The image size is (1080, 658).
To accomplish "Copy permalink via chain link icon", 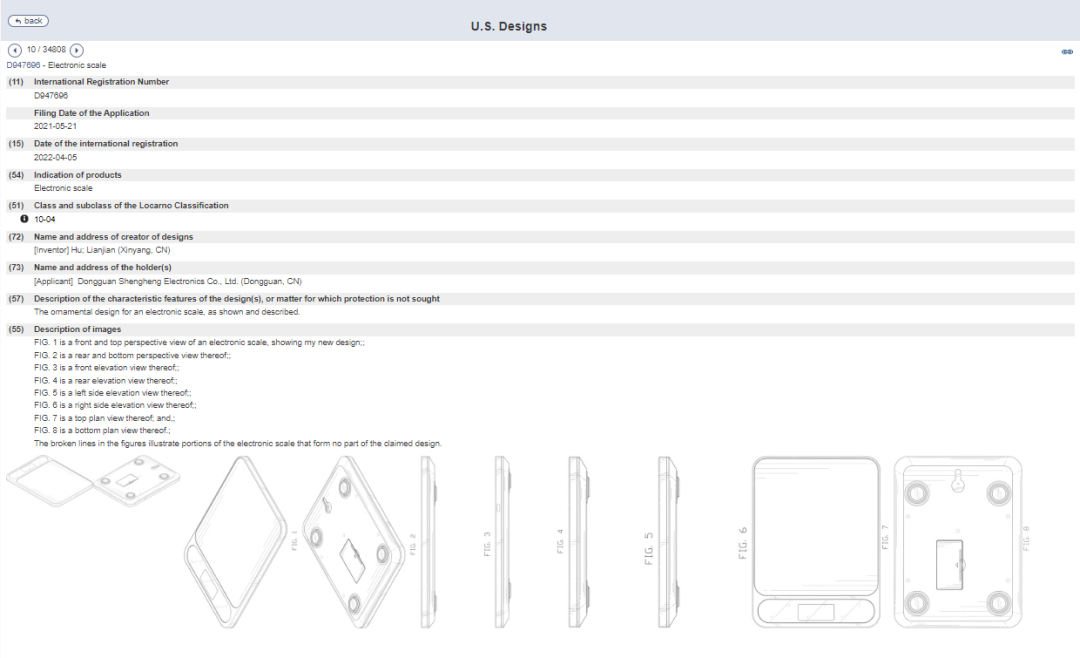I will point(1067,52).
